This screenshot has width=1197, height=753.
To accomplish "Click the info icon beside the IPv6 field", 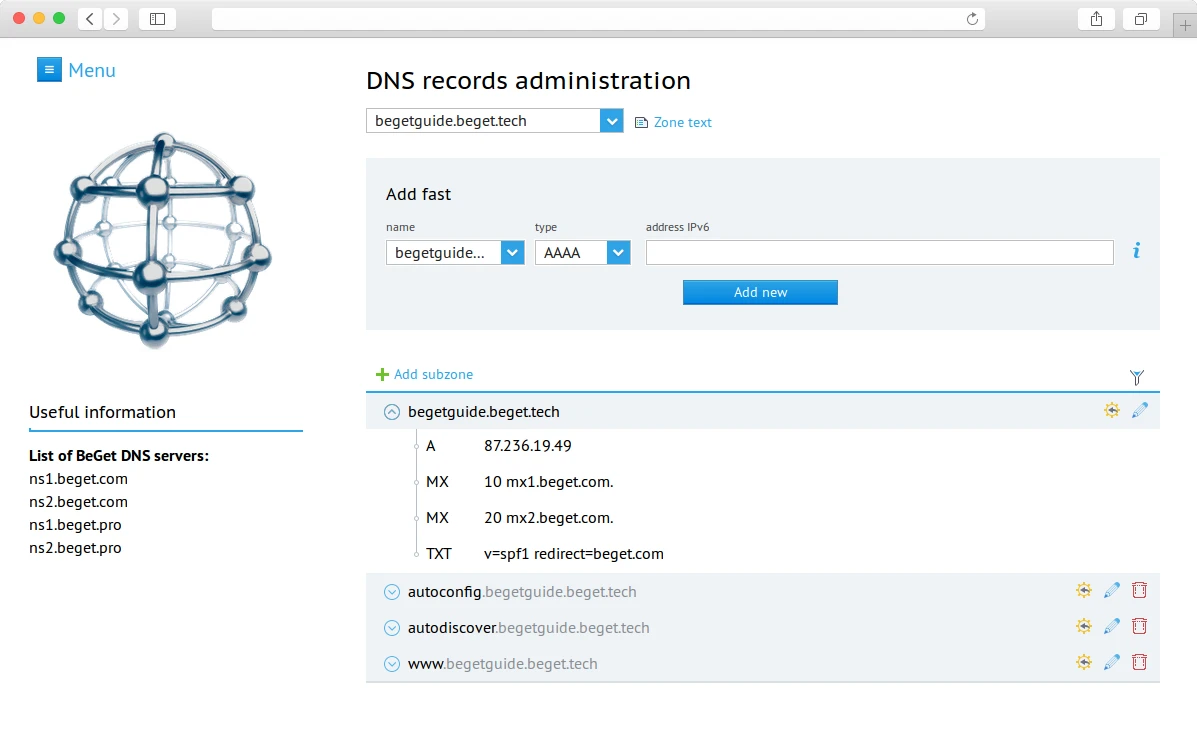I will coord(1135,251).
